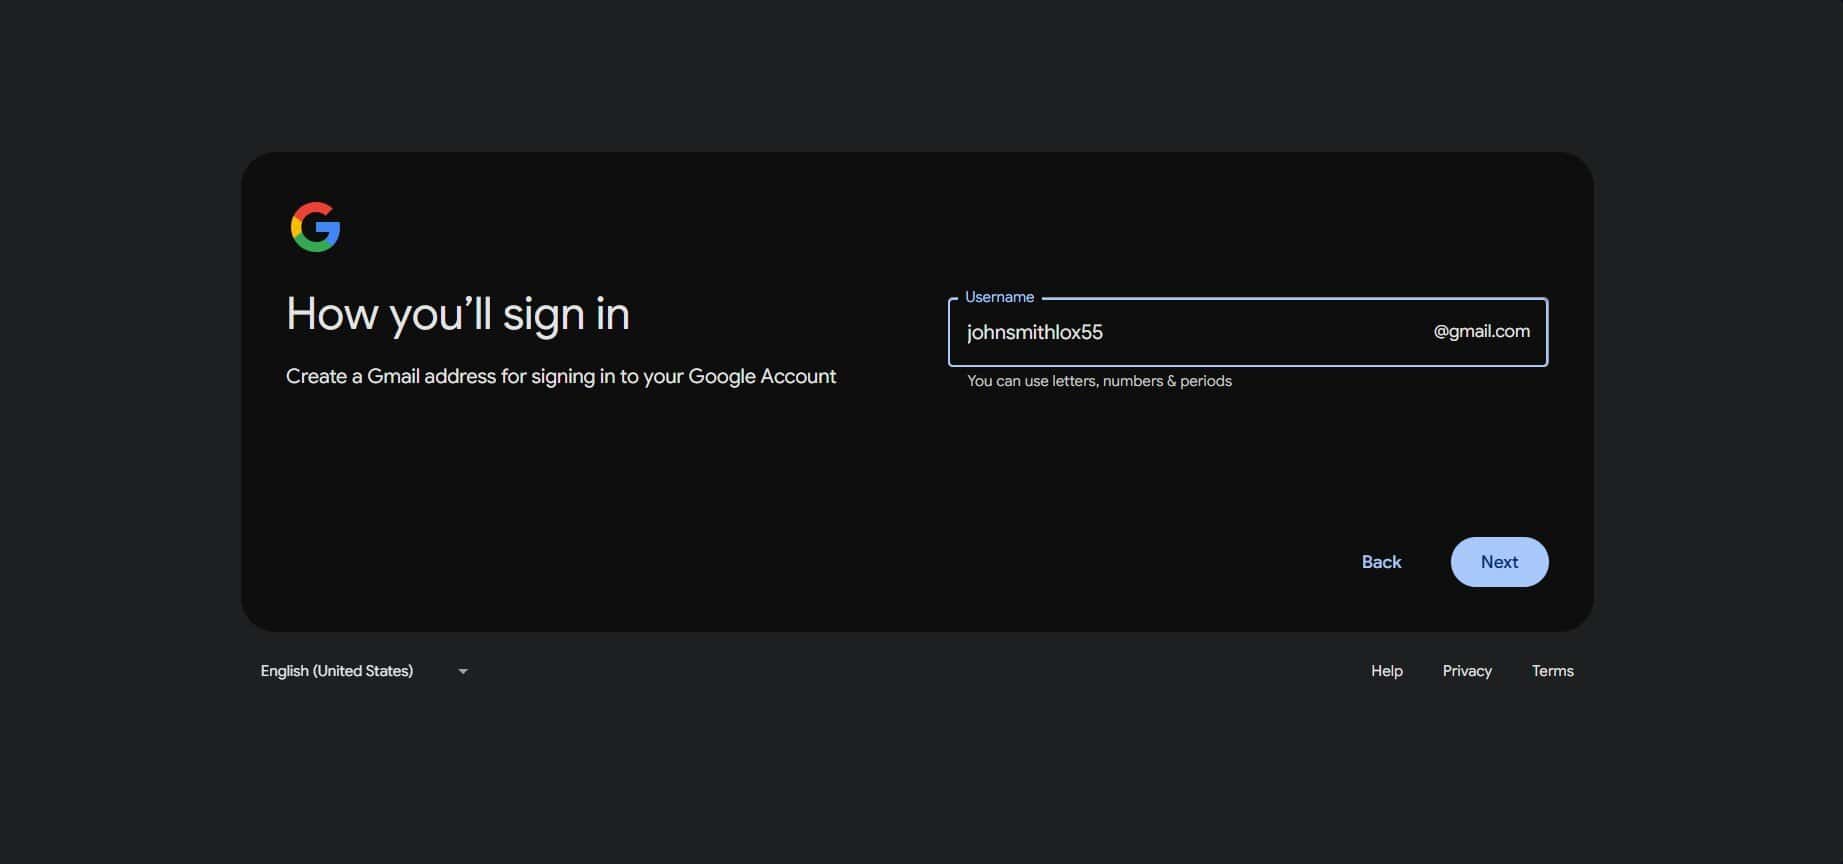Open the English (United States) language dropdown
Viewport: 1843px width, 864px height.
point(364,671)
